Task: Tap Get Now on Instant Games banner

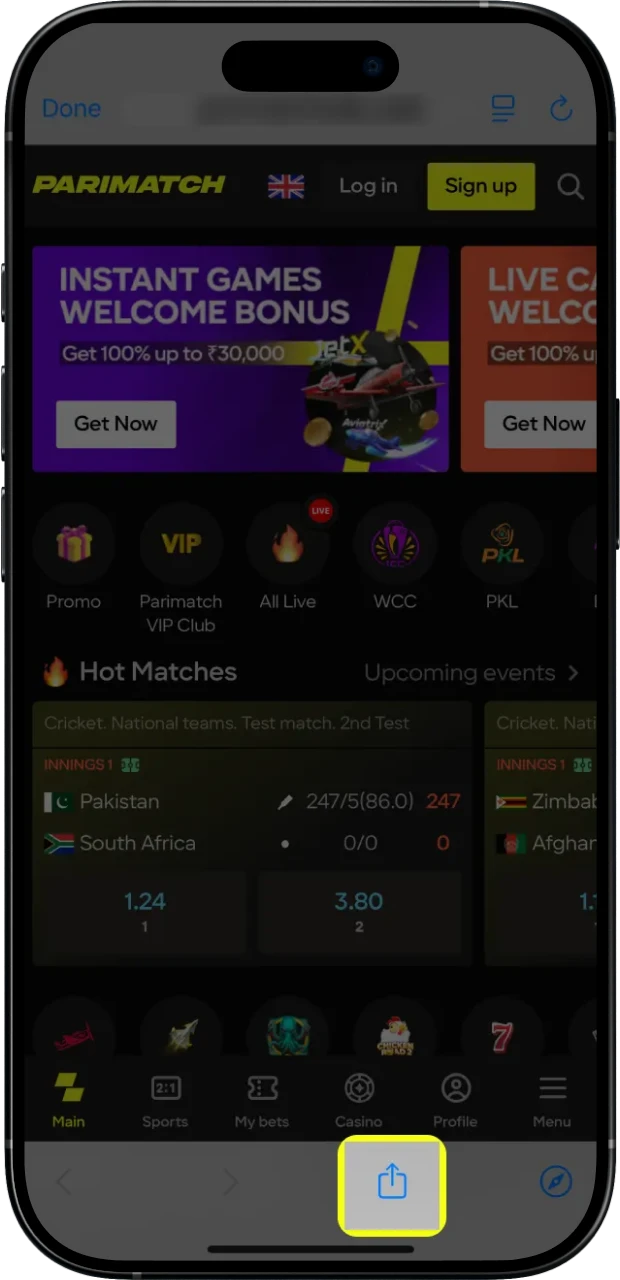Action: [116, 424]
